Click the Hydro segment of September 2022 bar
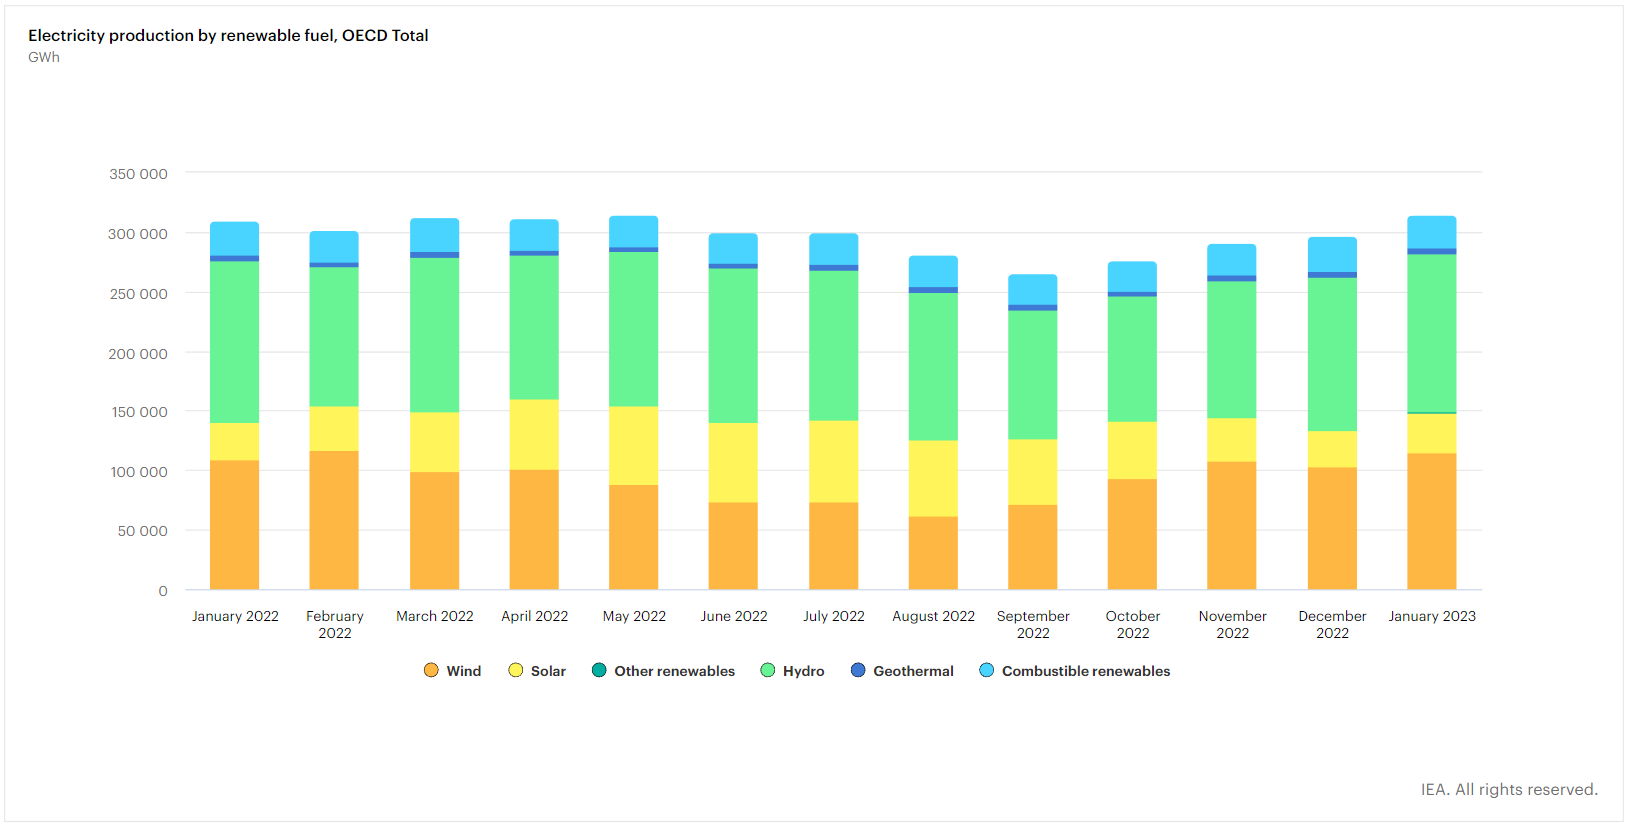This screenshot has width=1630, height=829. [1033, 375]
